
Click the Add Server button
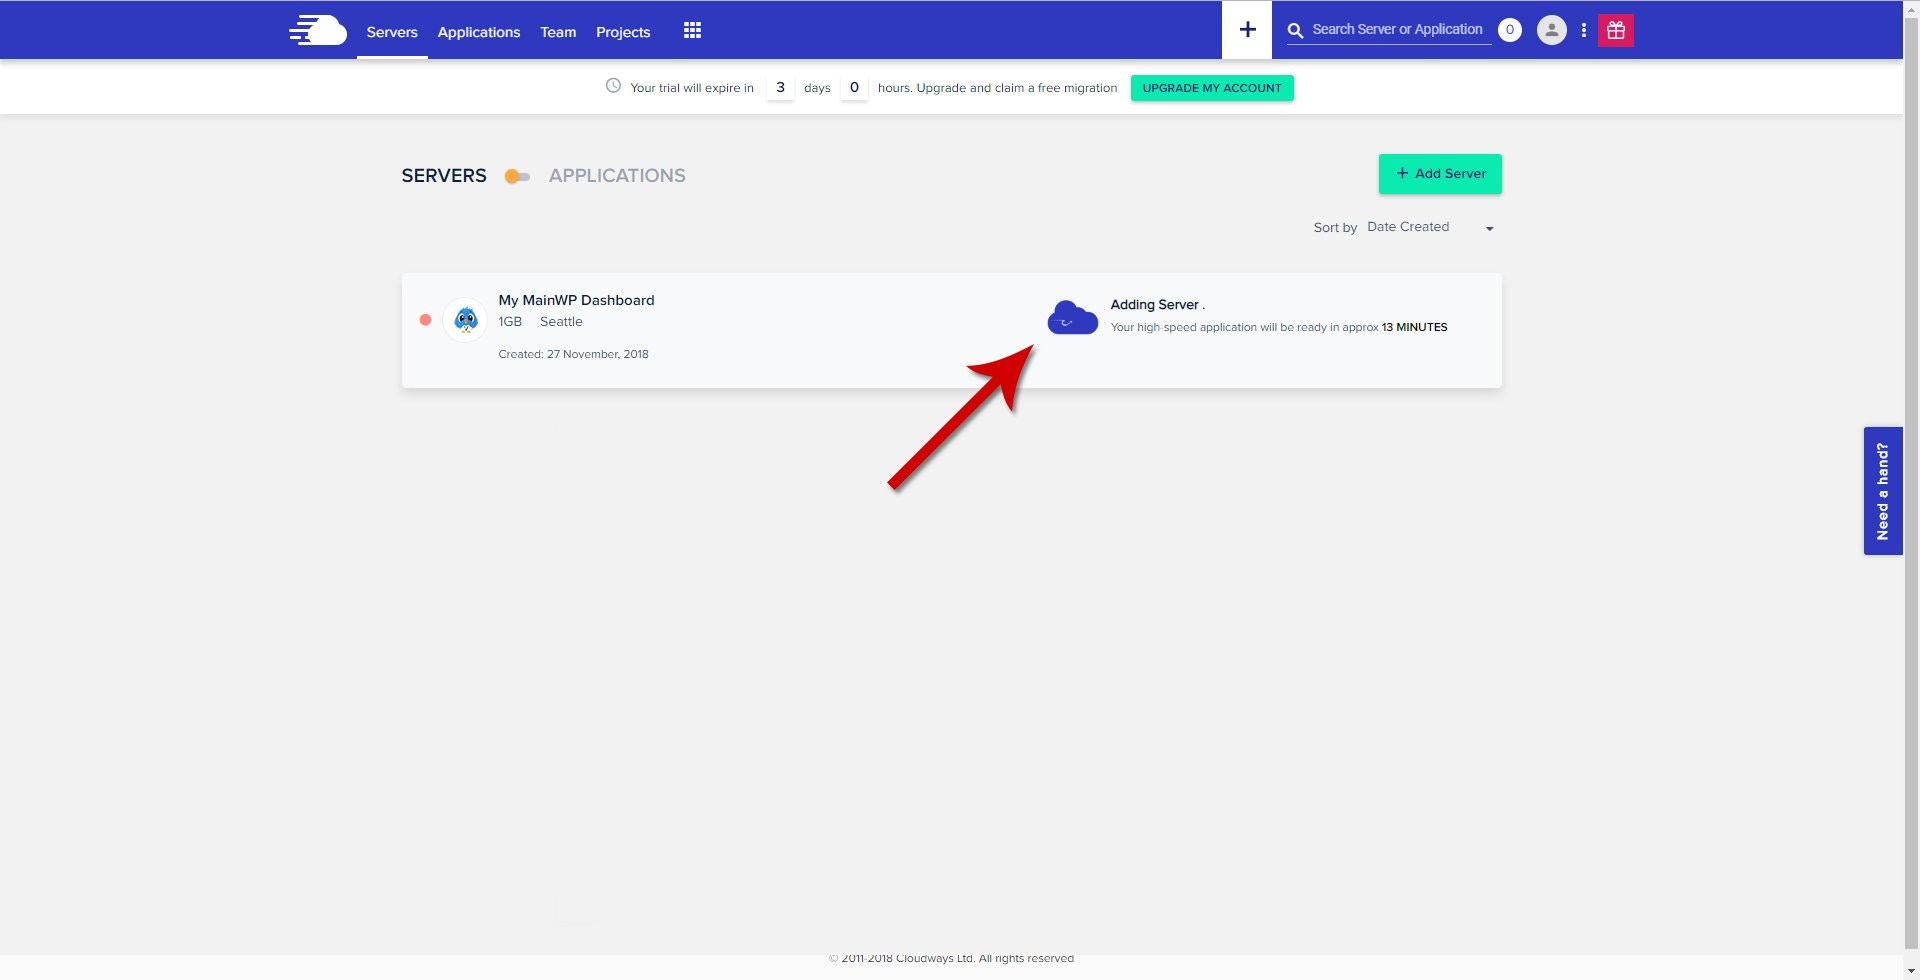(x=1439, y=173)
